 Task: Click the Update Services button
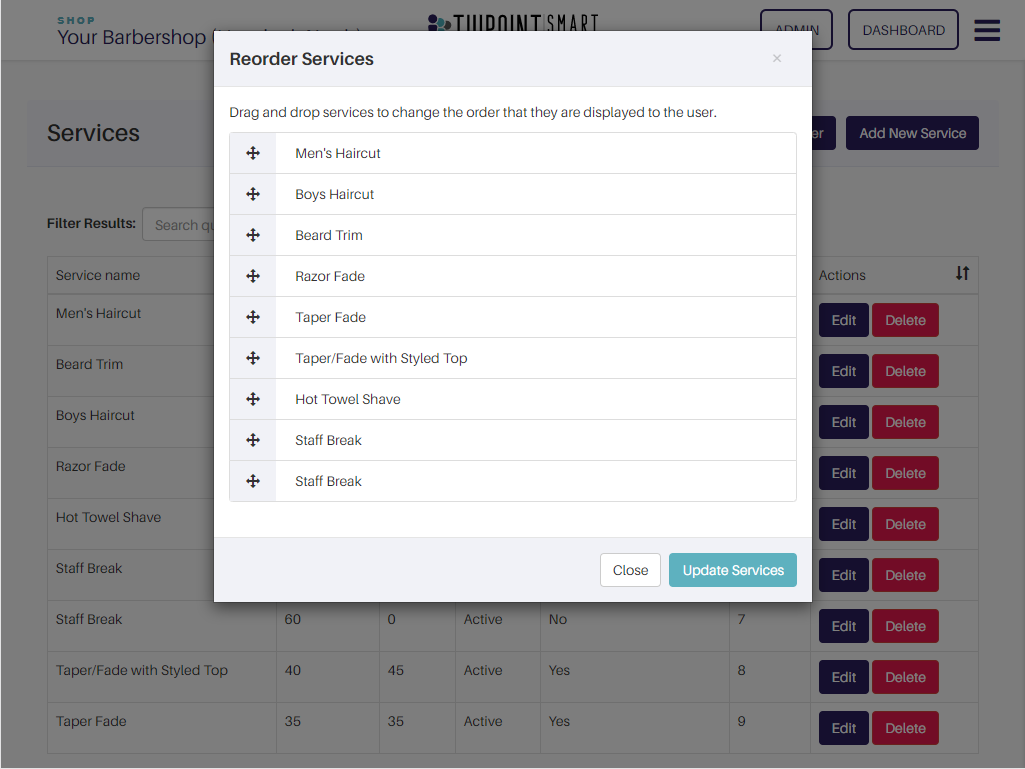733,570
